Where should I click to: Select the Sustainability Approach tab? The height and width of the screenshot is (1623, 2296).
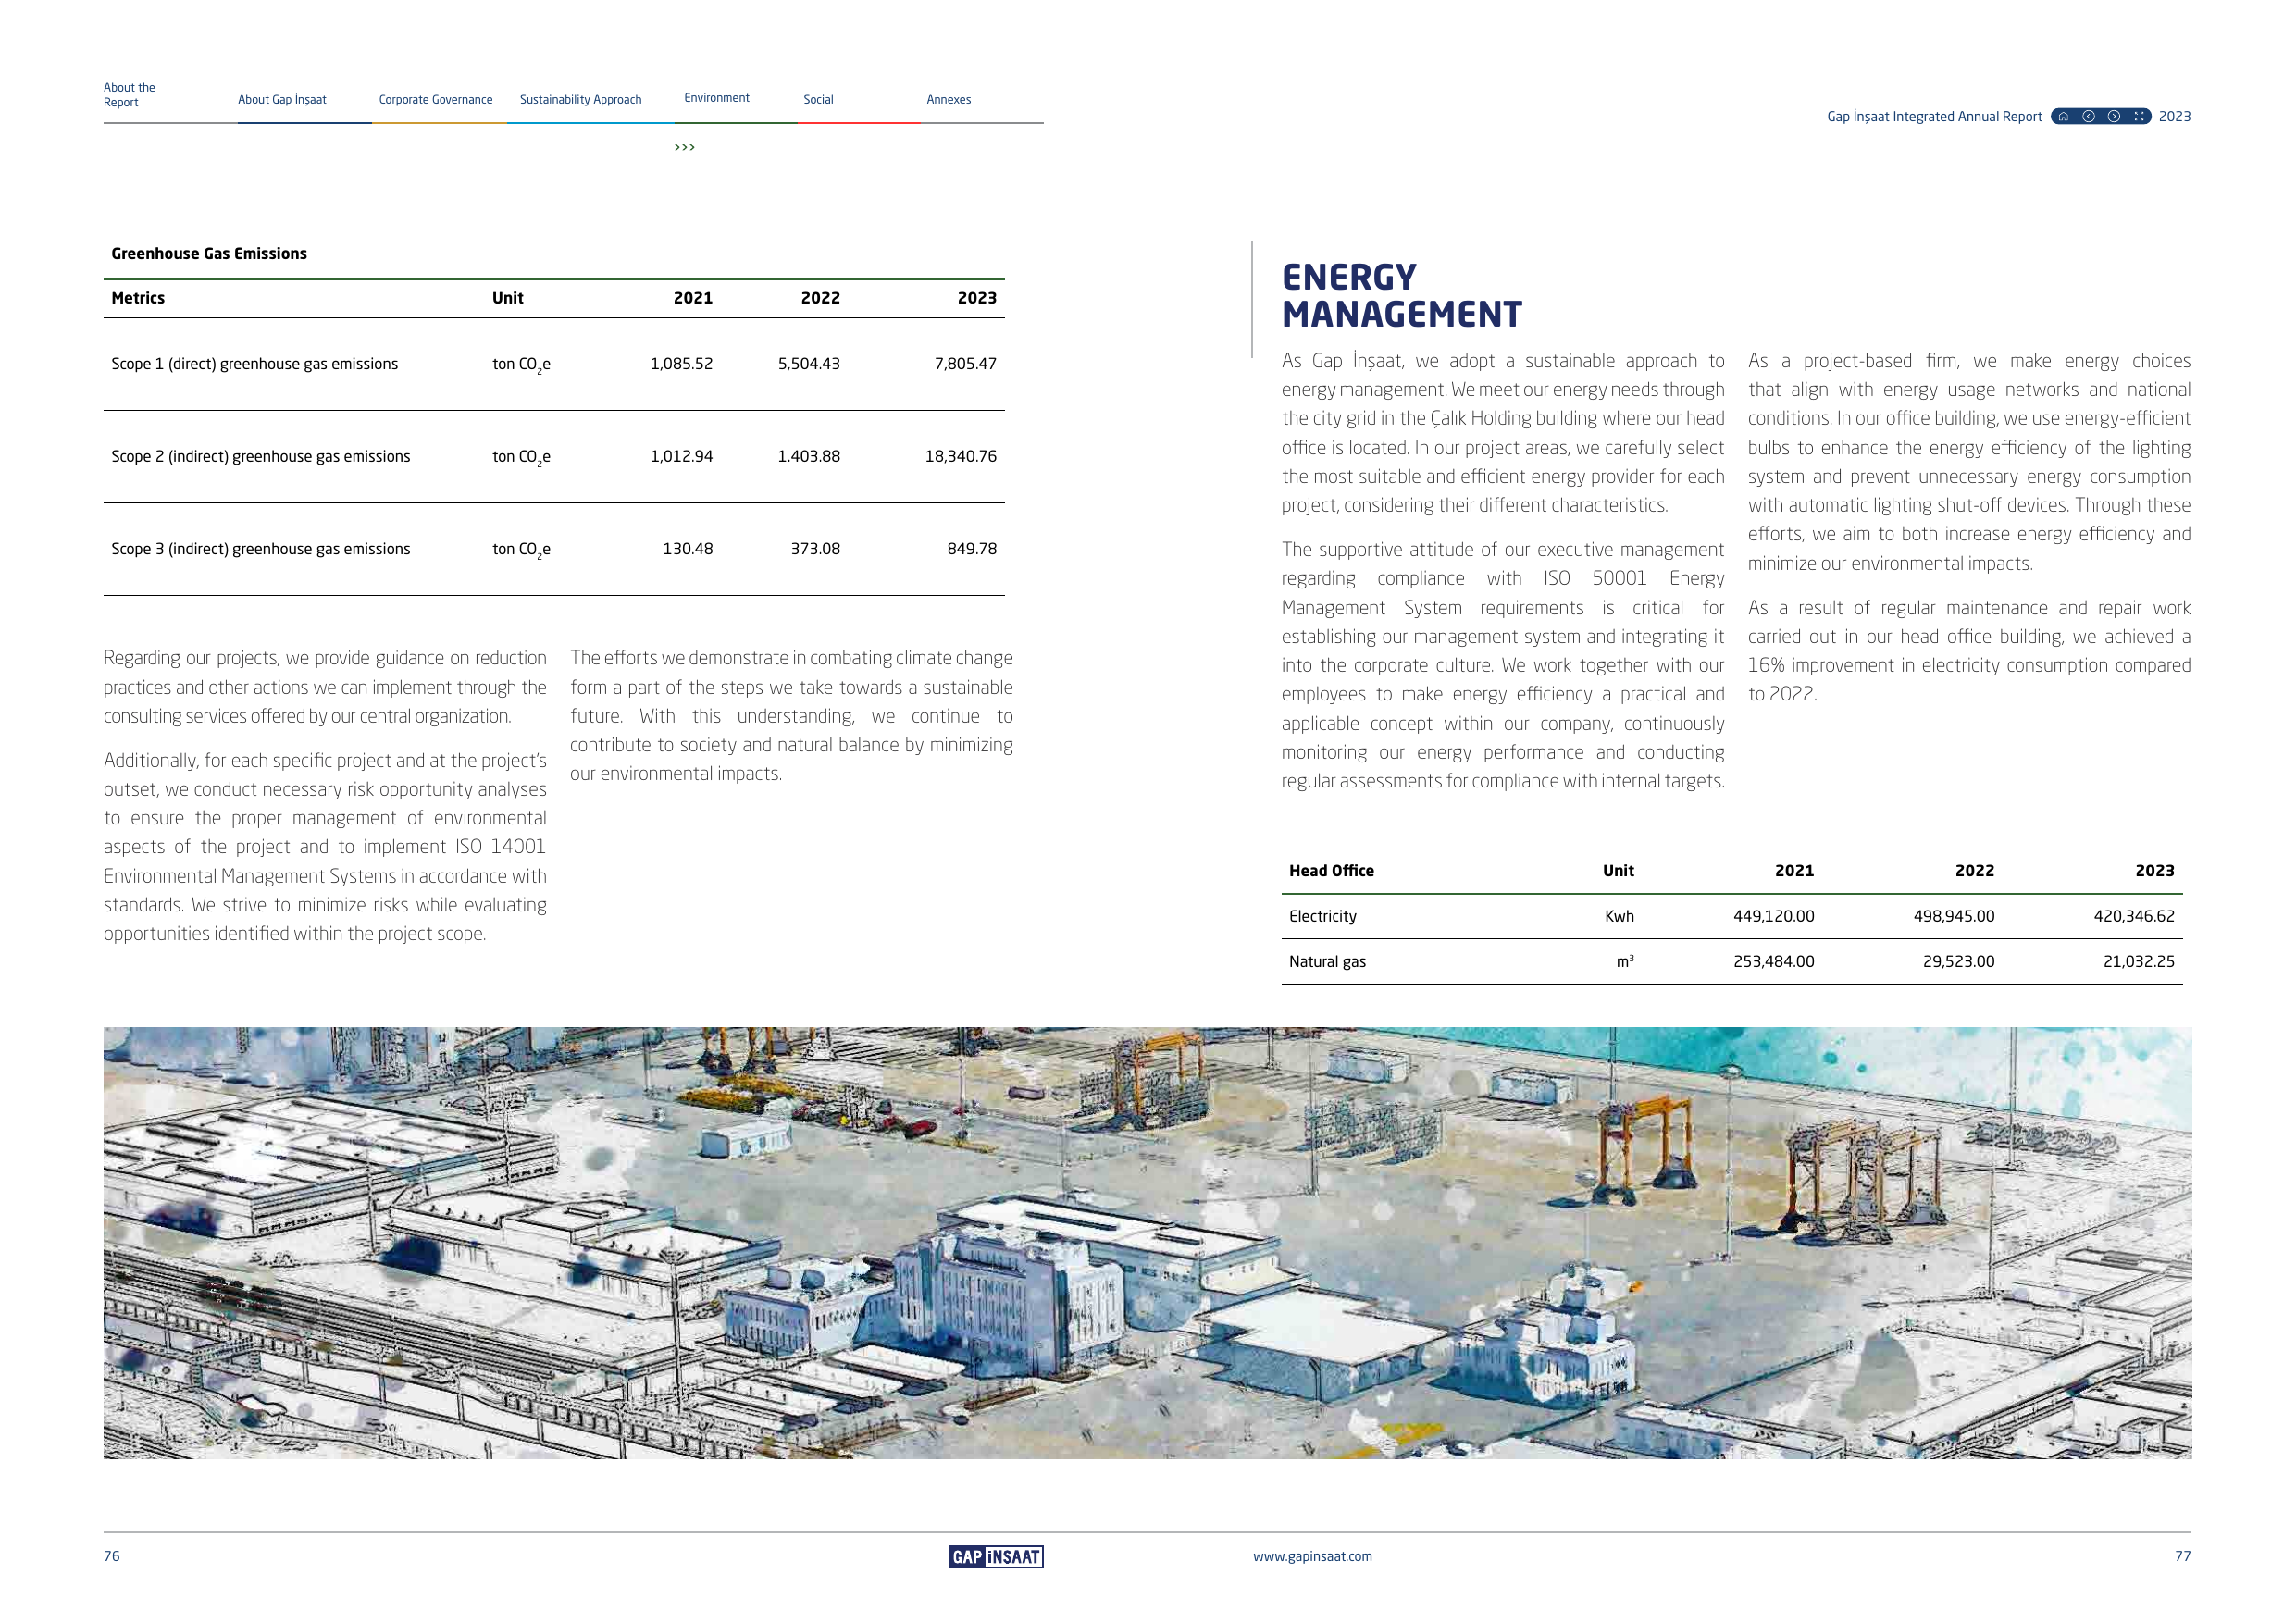[580, 99]
